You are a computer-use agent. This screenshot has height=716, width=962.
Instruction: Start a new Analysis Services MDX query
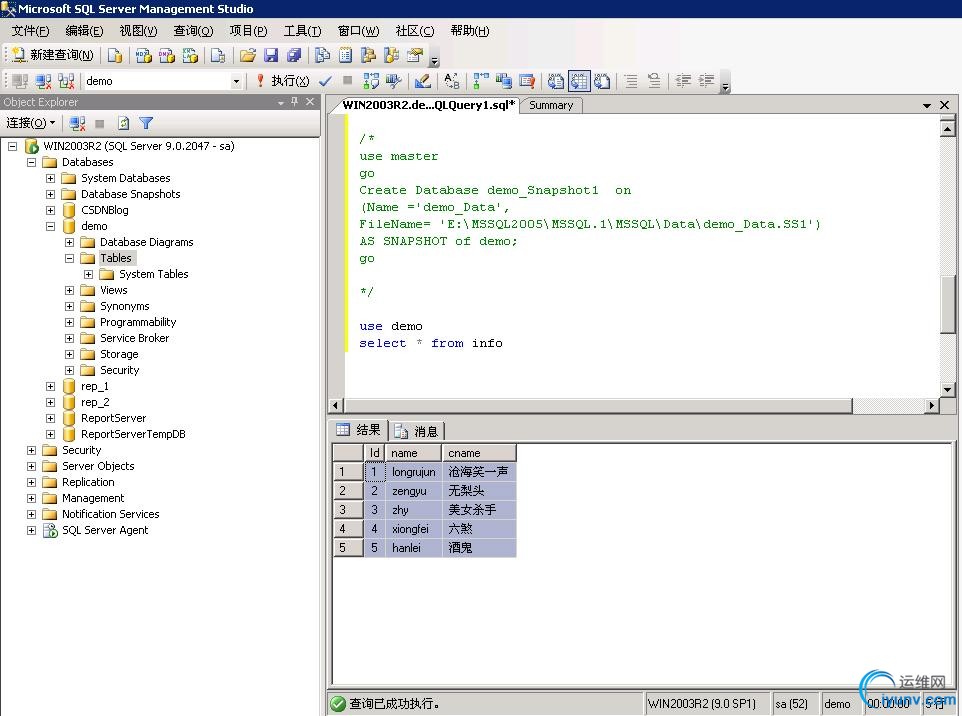pos(144,55)
